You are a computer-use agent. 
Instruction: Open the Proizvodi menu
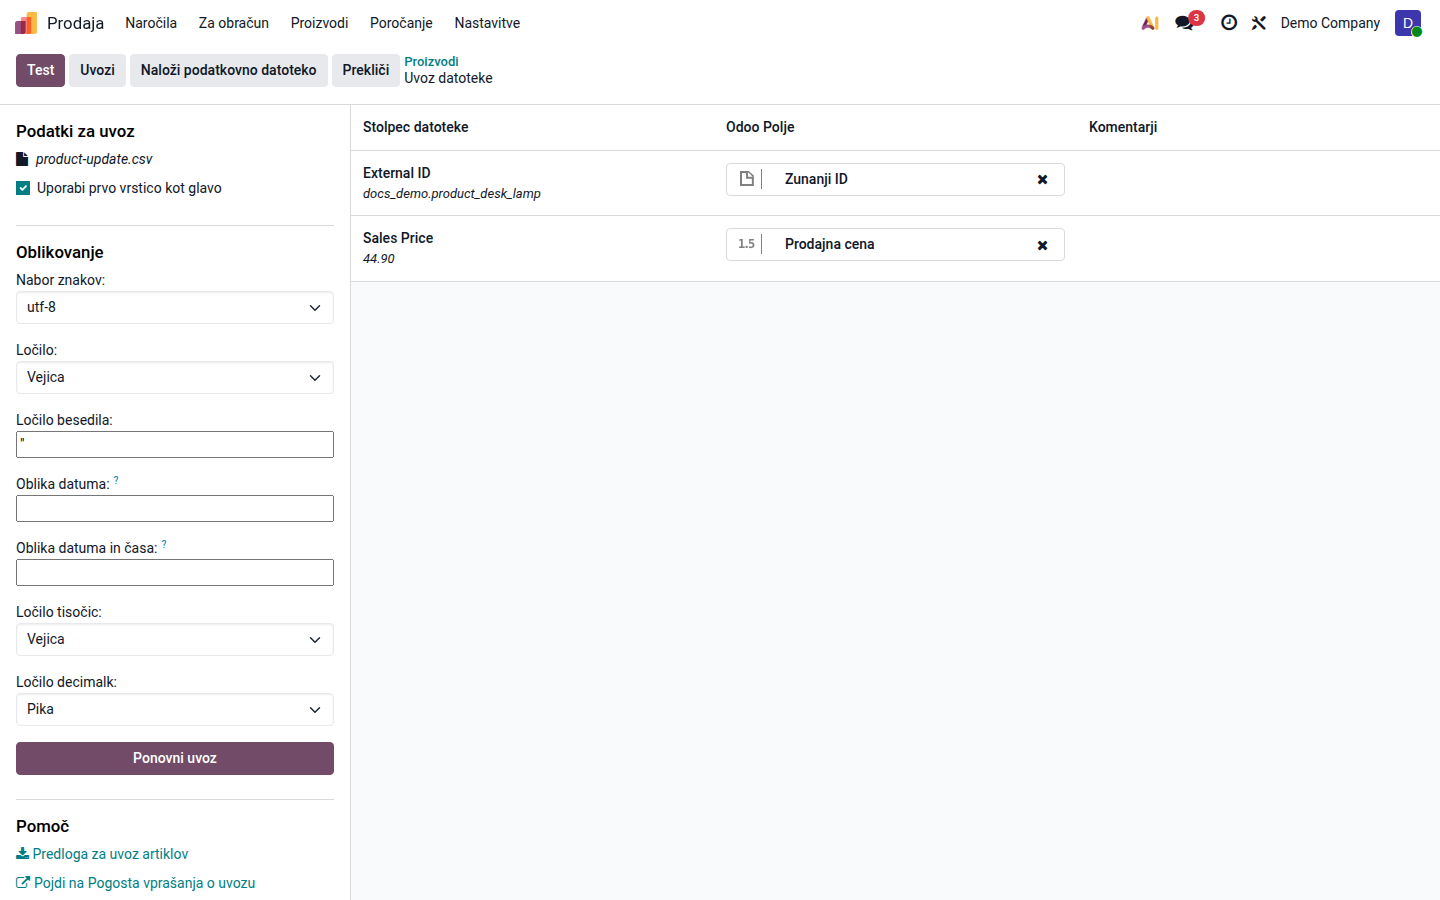click(320, 23)
